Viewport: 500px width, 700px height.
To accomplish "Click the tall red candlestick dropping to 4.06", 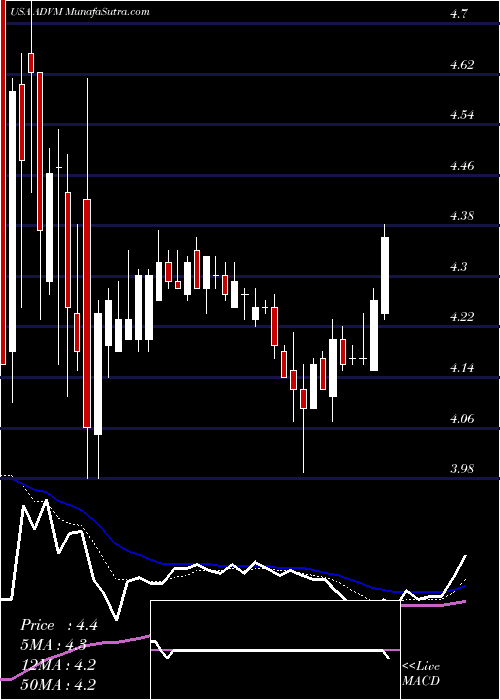I will tap(88, 313).
